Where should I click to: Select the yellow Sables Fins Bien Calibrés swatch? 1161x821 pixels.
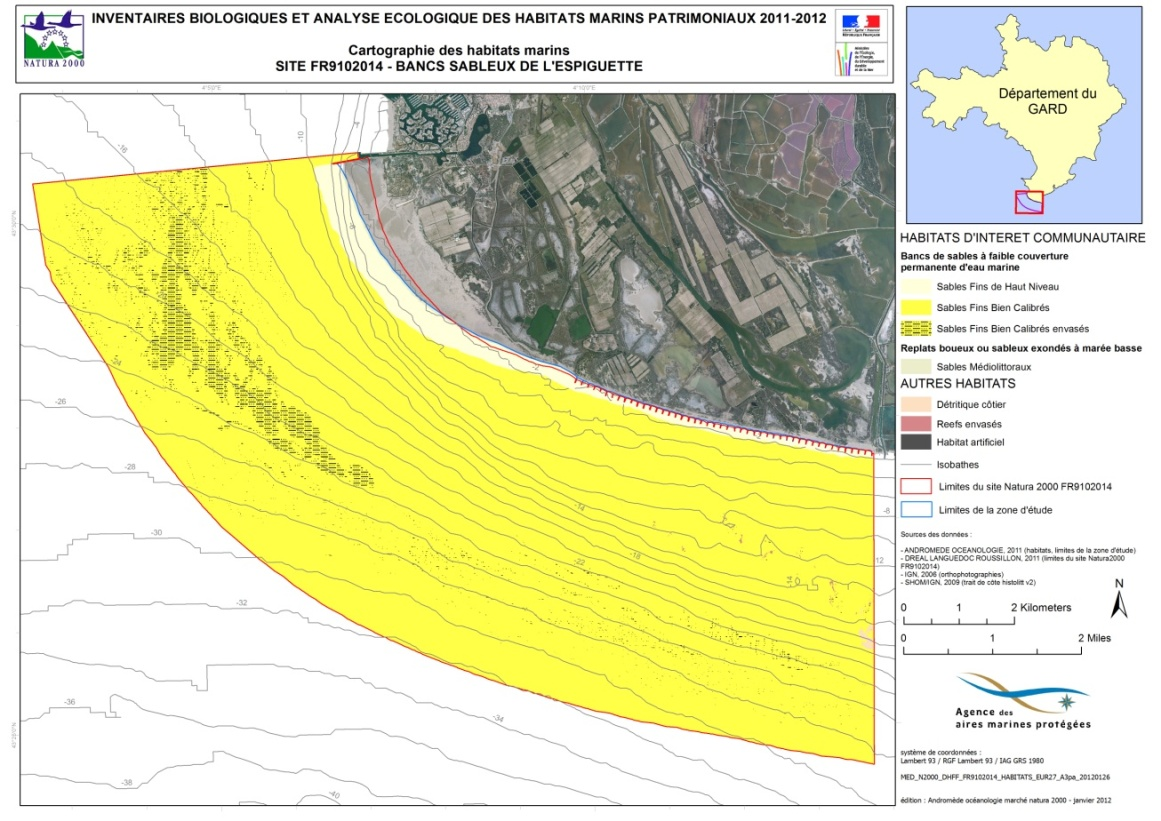[x=916, y=307]
